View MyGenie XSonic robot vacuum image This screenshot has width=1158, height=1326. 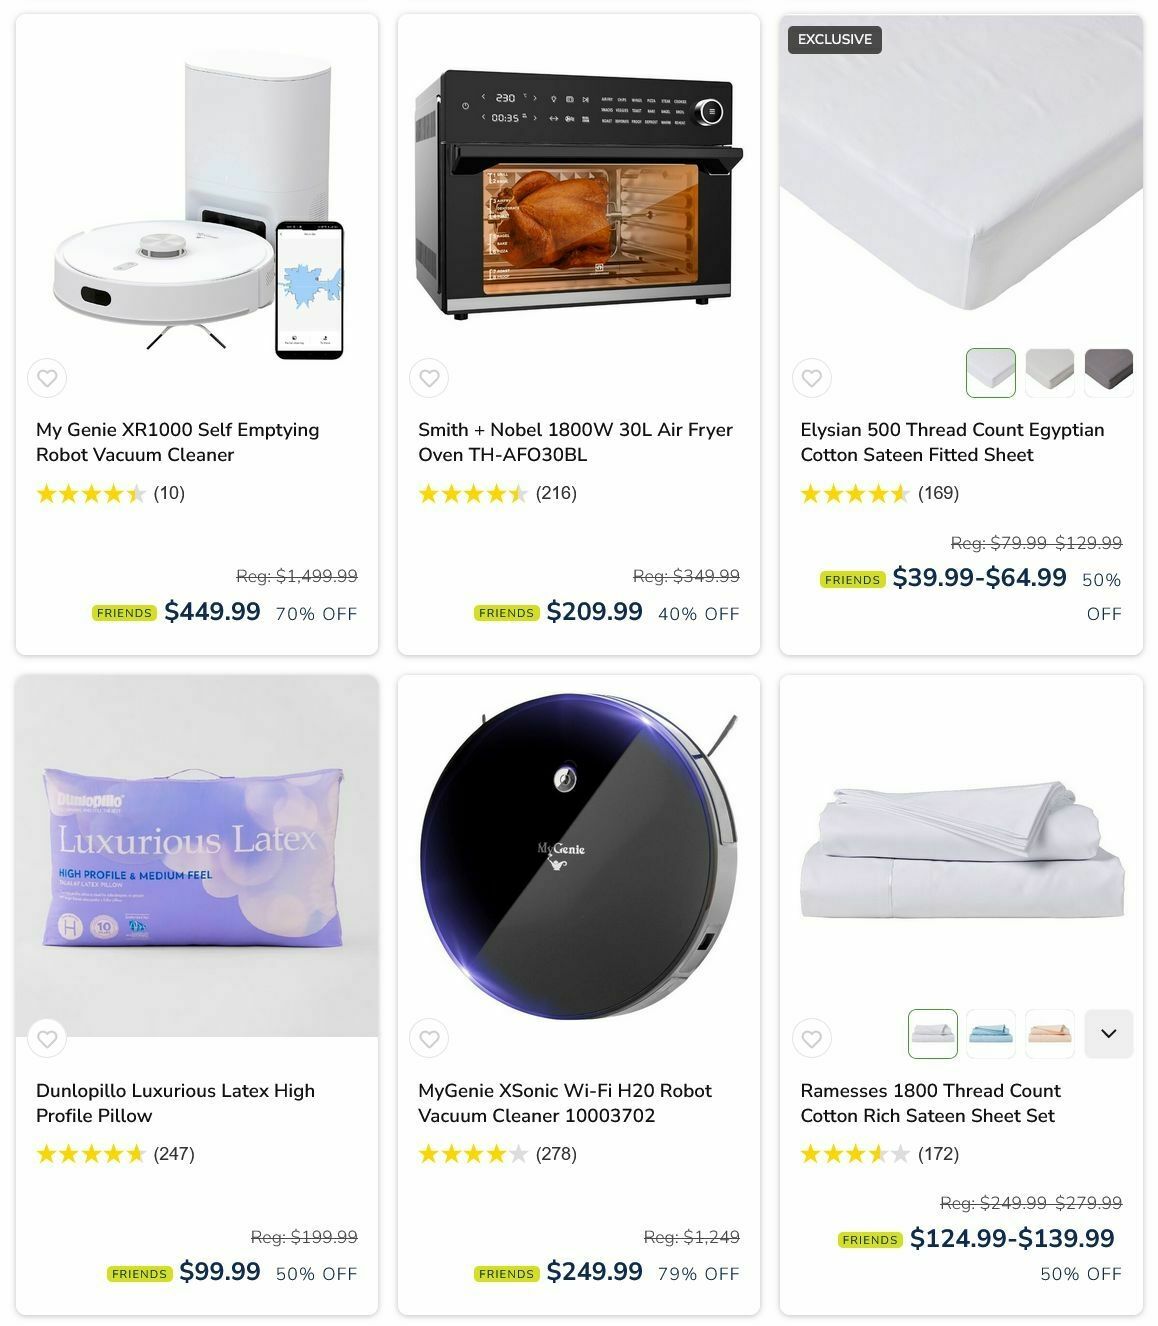[x=579, y=855]
